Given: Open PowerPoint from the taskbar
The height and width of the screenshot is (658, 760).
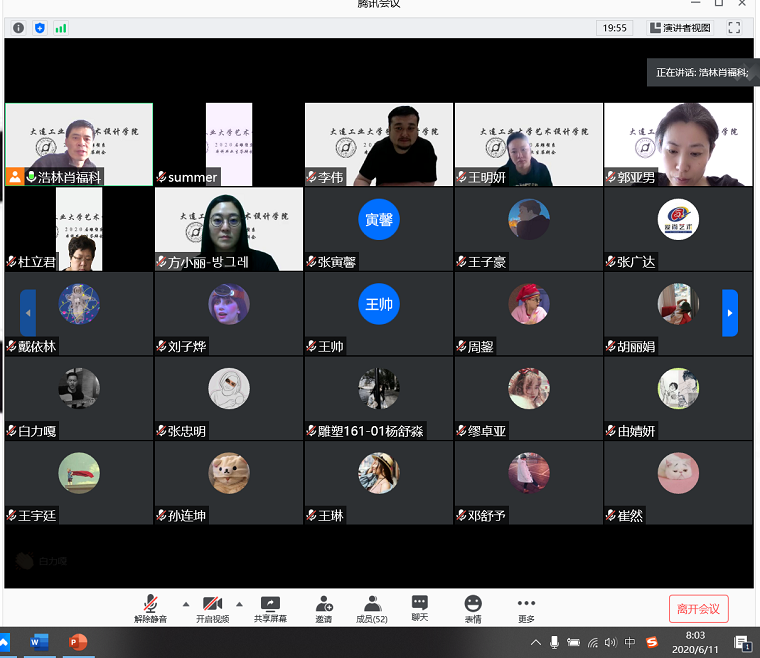Looking at the screenshot, I should pyautogui.click(x=78, y=642).
